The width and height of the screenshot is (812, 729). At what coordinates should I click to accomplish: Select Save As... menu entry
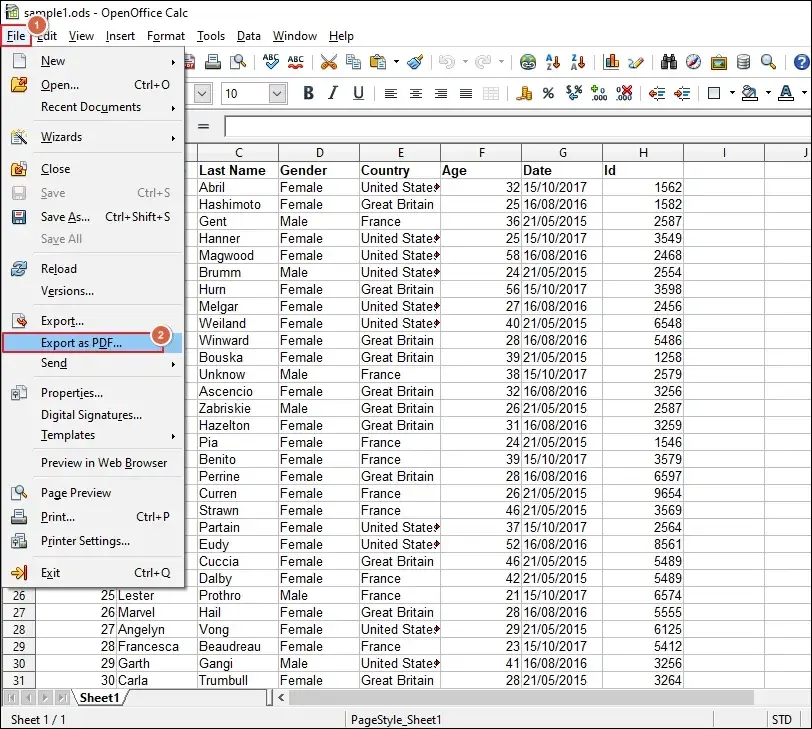[x=93, y=217]
